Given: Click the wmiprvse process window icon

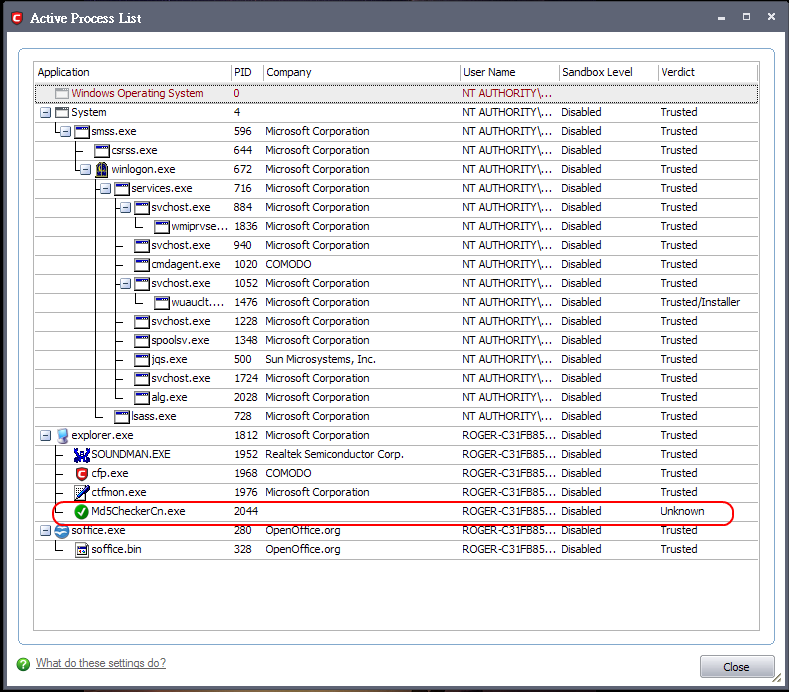Looking at the screenshot, I should (x=162, y=227).
